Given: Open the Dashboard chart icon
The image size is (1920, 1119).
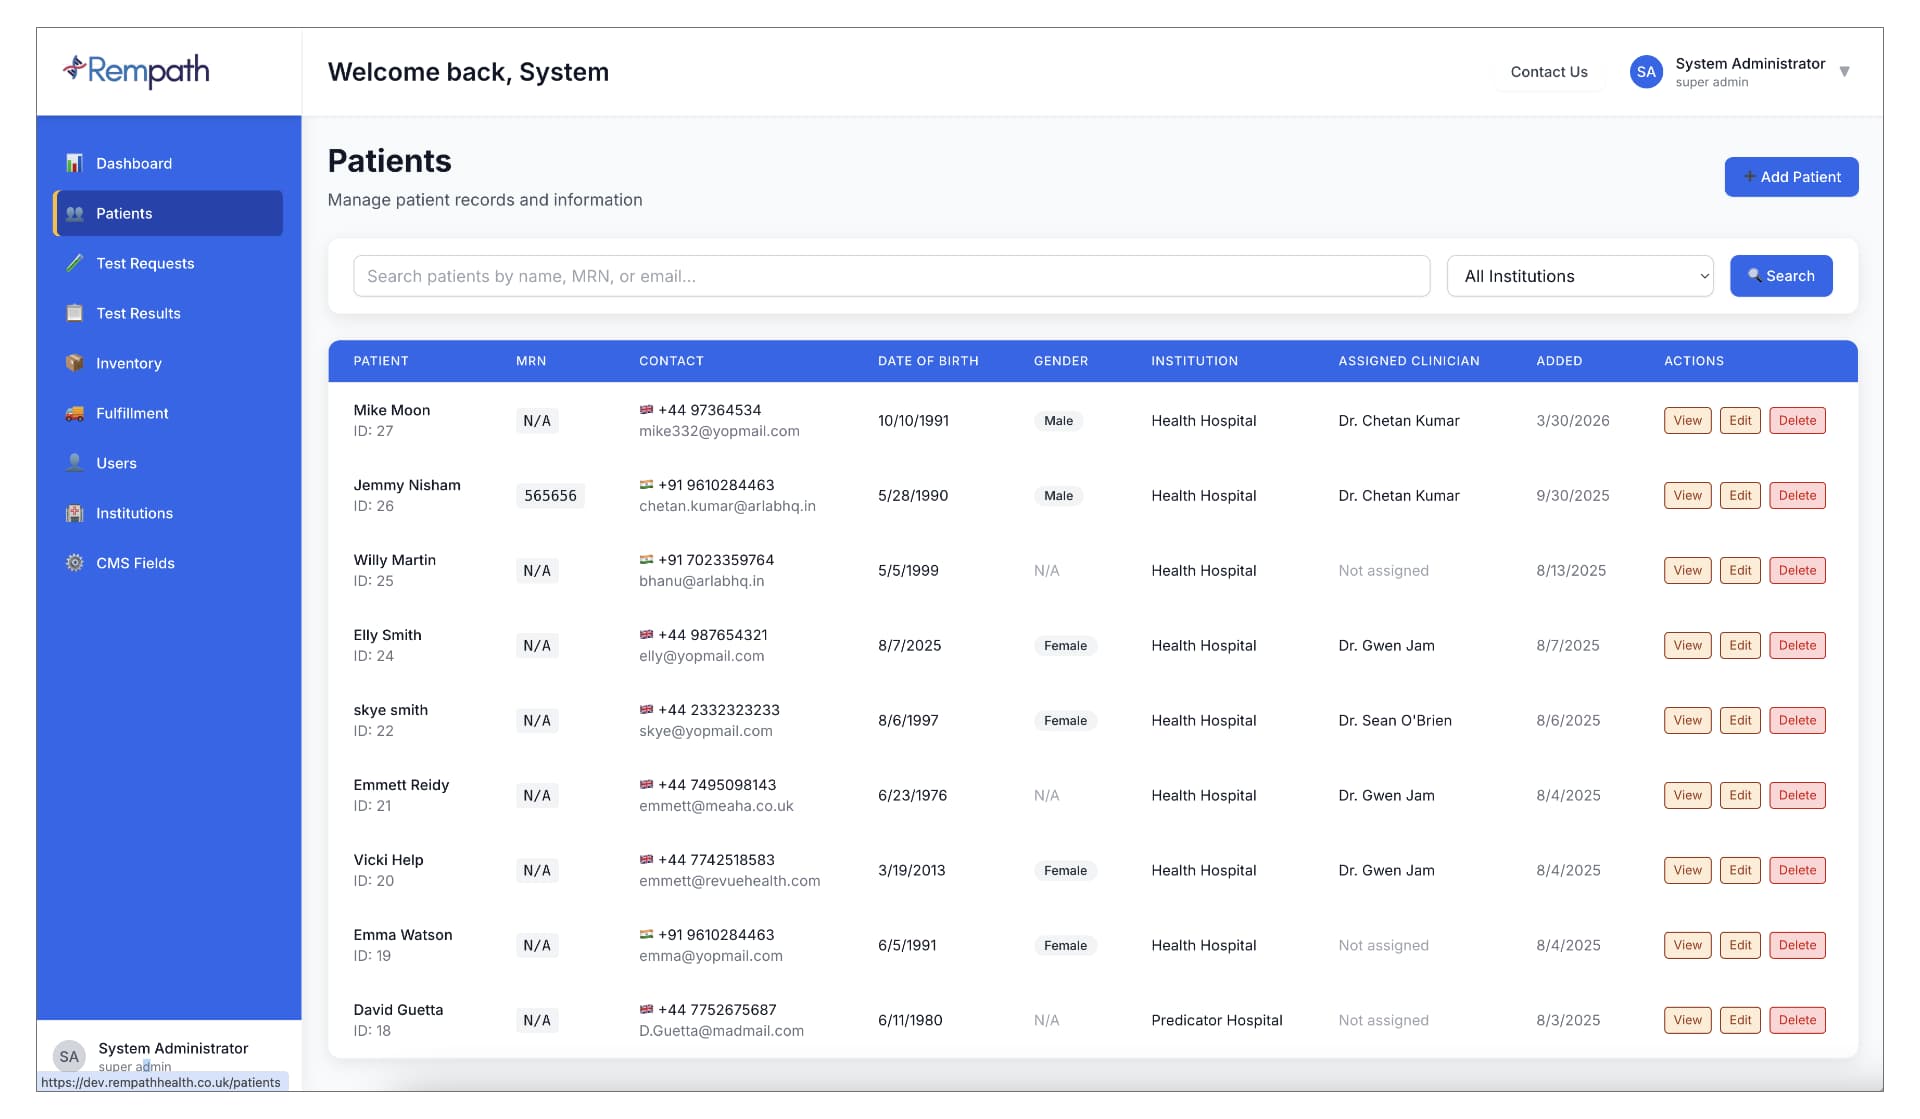Looking at the screenshot, I should click(x=74, y=163).
